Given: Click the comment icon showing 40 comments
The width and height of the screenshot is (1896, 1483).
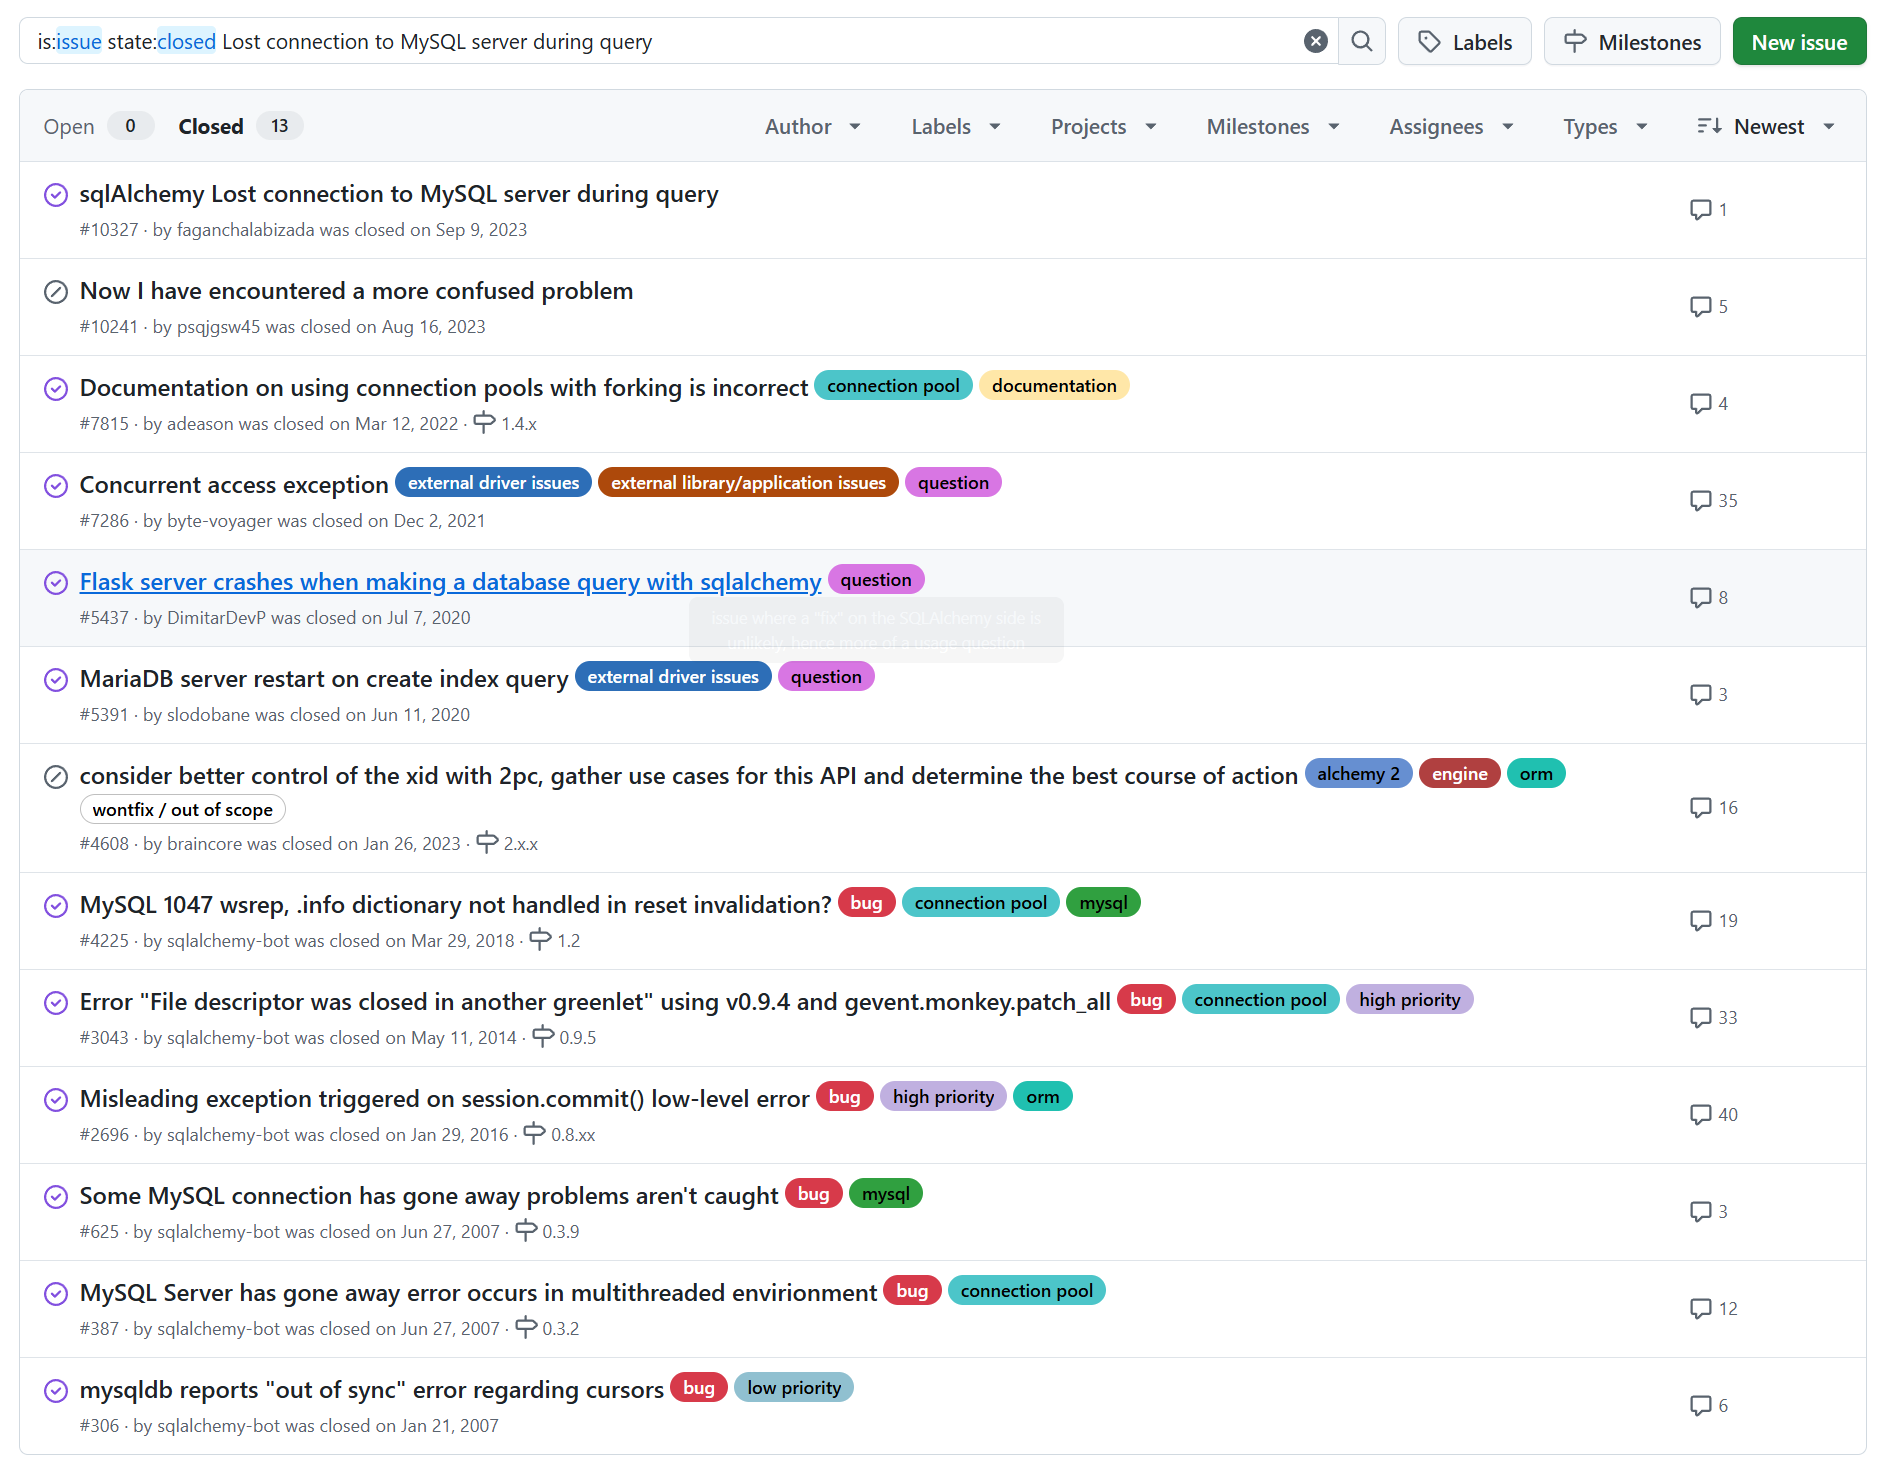Looking at the screenshot, I should pos(1700,1114).
